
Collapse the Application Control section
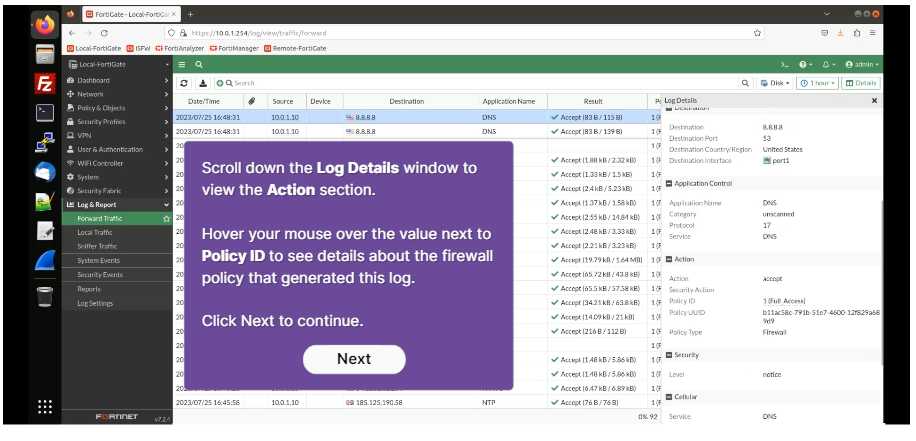(669, 183)
